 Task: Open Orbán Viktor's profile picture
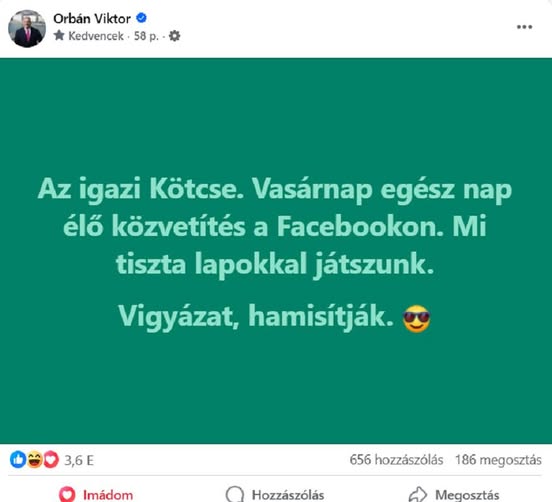point(27,29)
